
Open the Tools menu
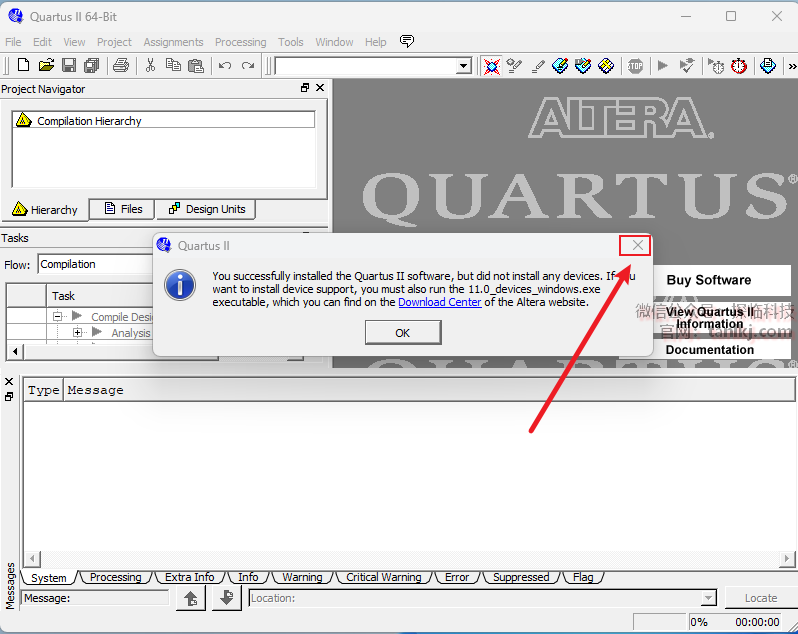291,42
